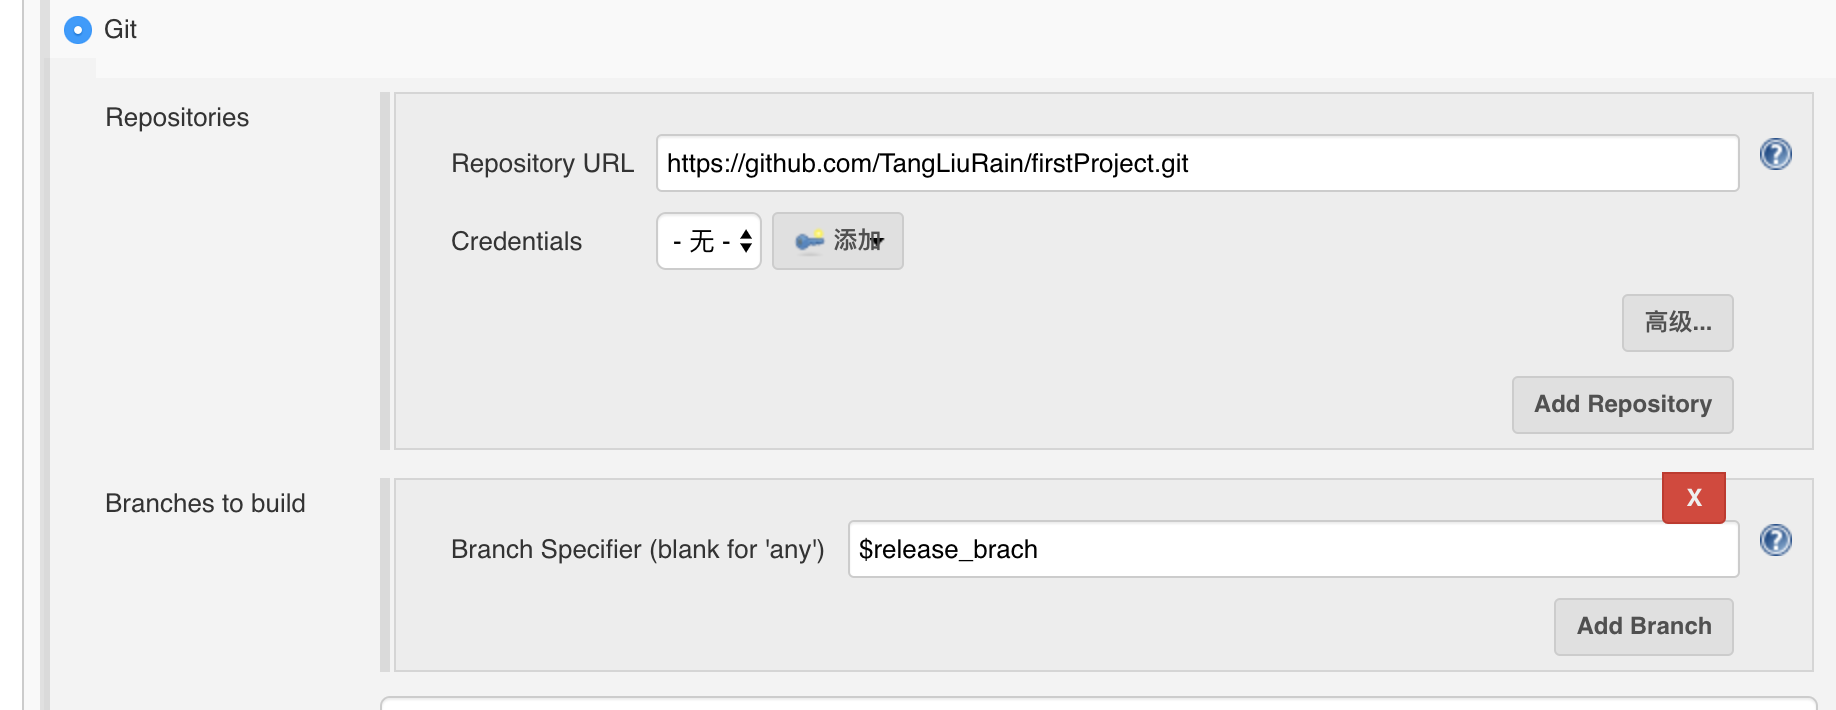Expand the 添加 button's small dropdown arrow
Screen dimensions: 1836x710
(x=877, y=242)
